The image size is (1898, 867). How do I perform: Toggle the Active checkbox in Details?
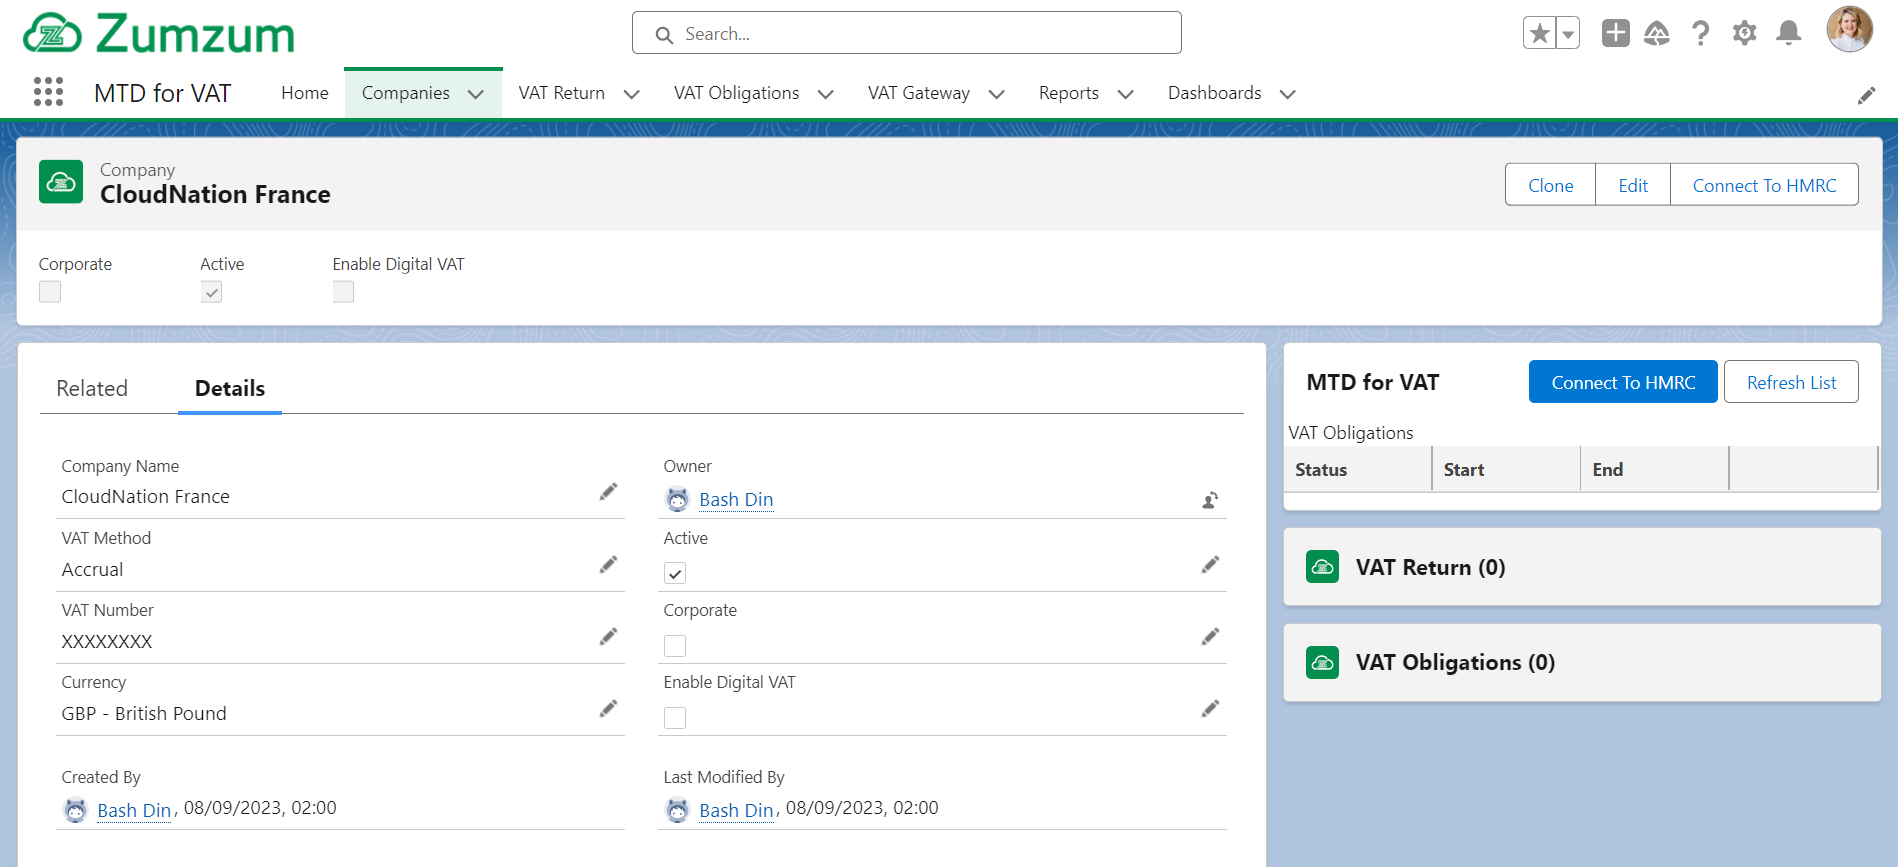click(675, 573)
